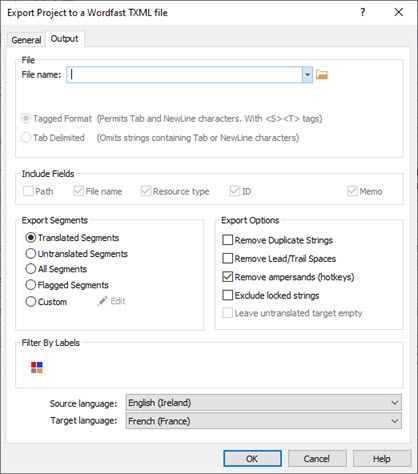The height and width of the screenshot is (474, 418).
Task: Expand the File name dropdown arrow
Action: (x=307, y=75)
